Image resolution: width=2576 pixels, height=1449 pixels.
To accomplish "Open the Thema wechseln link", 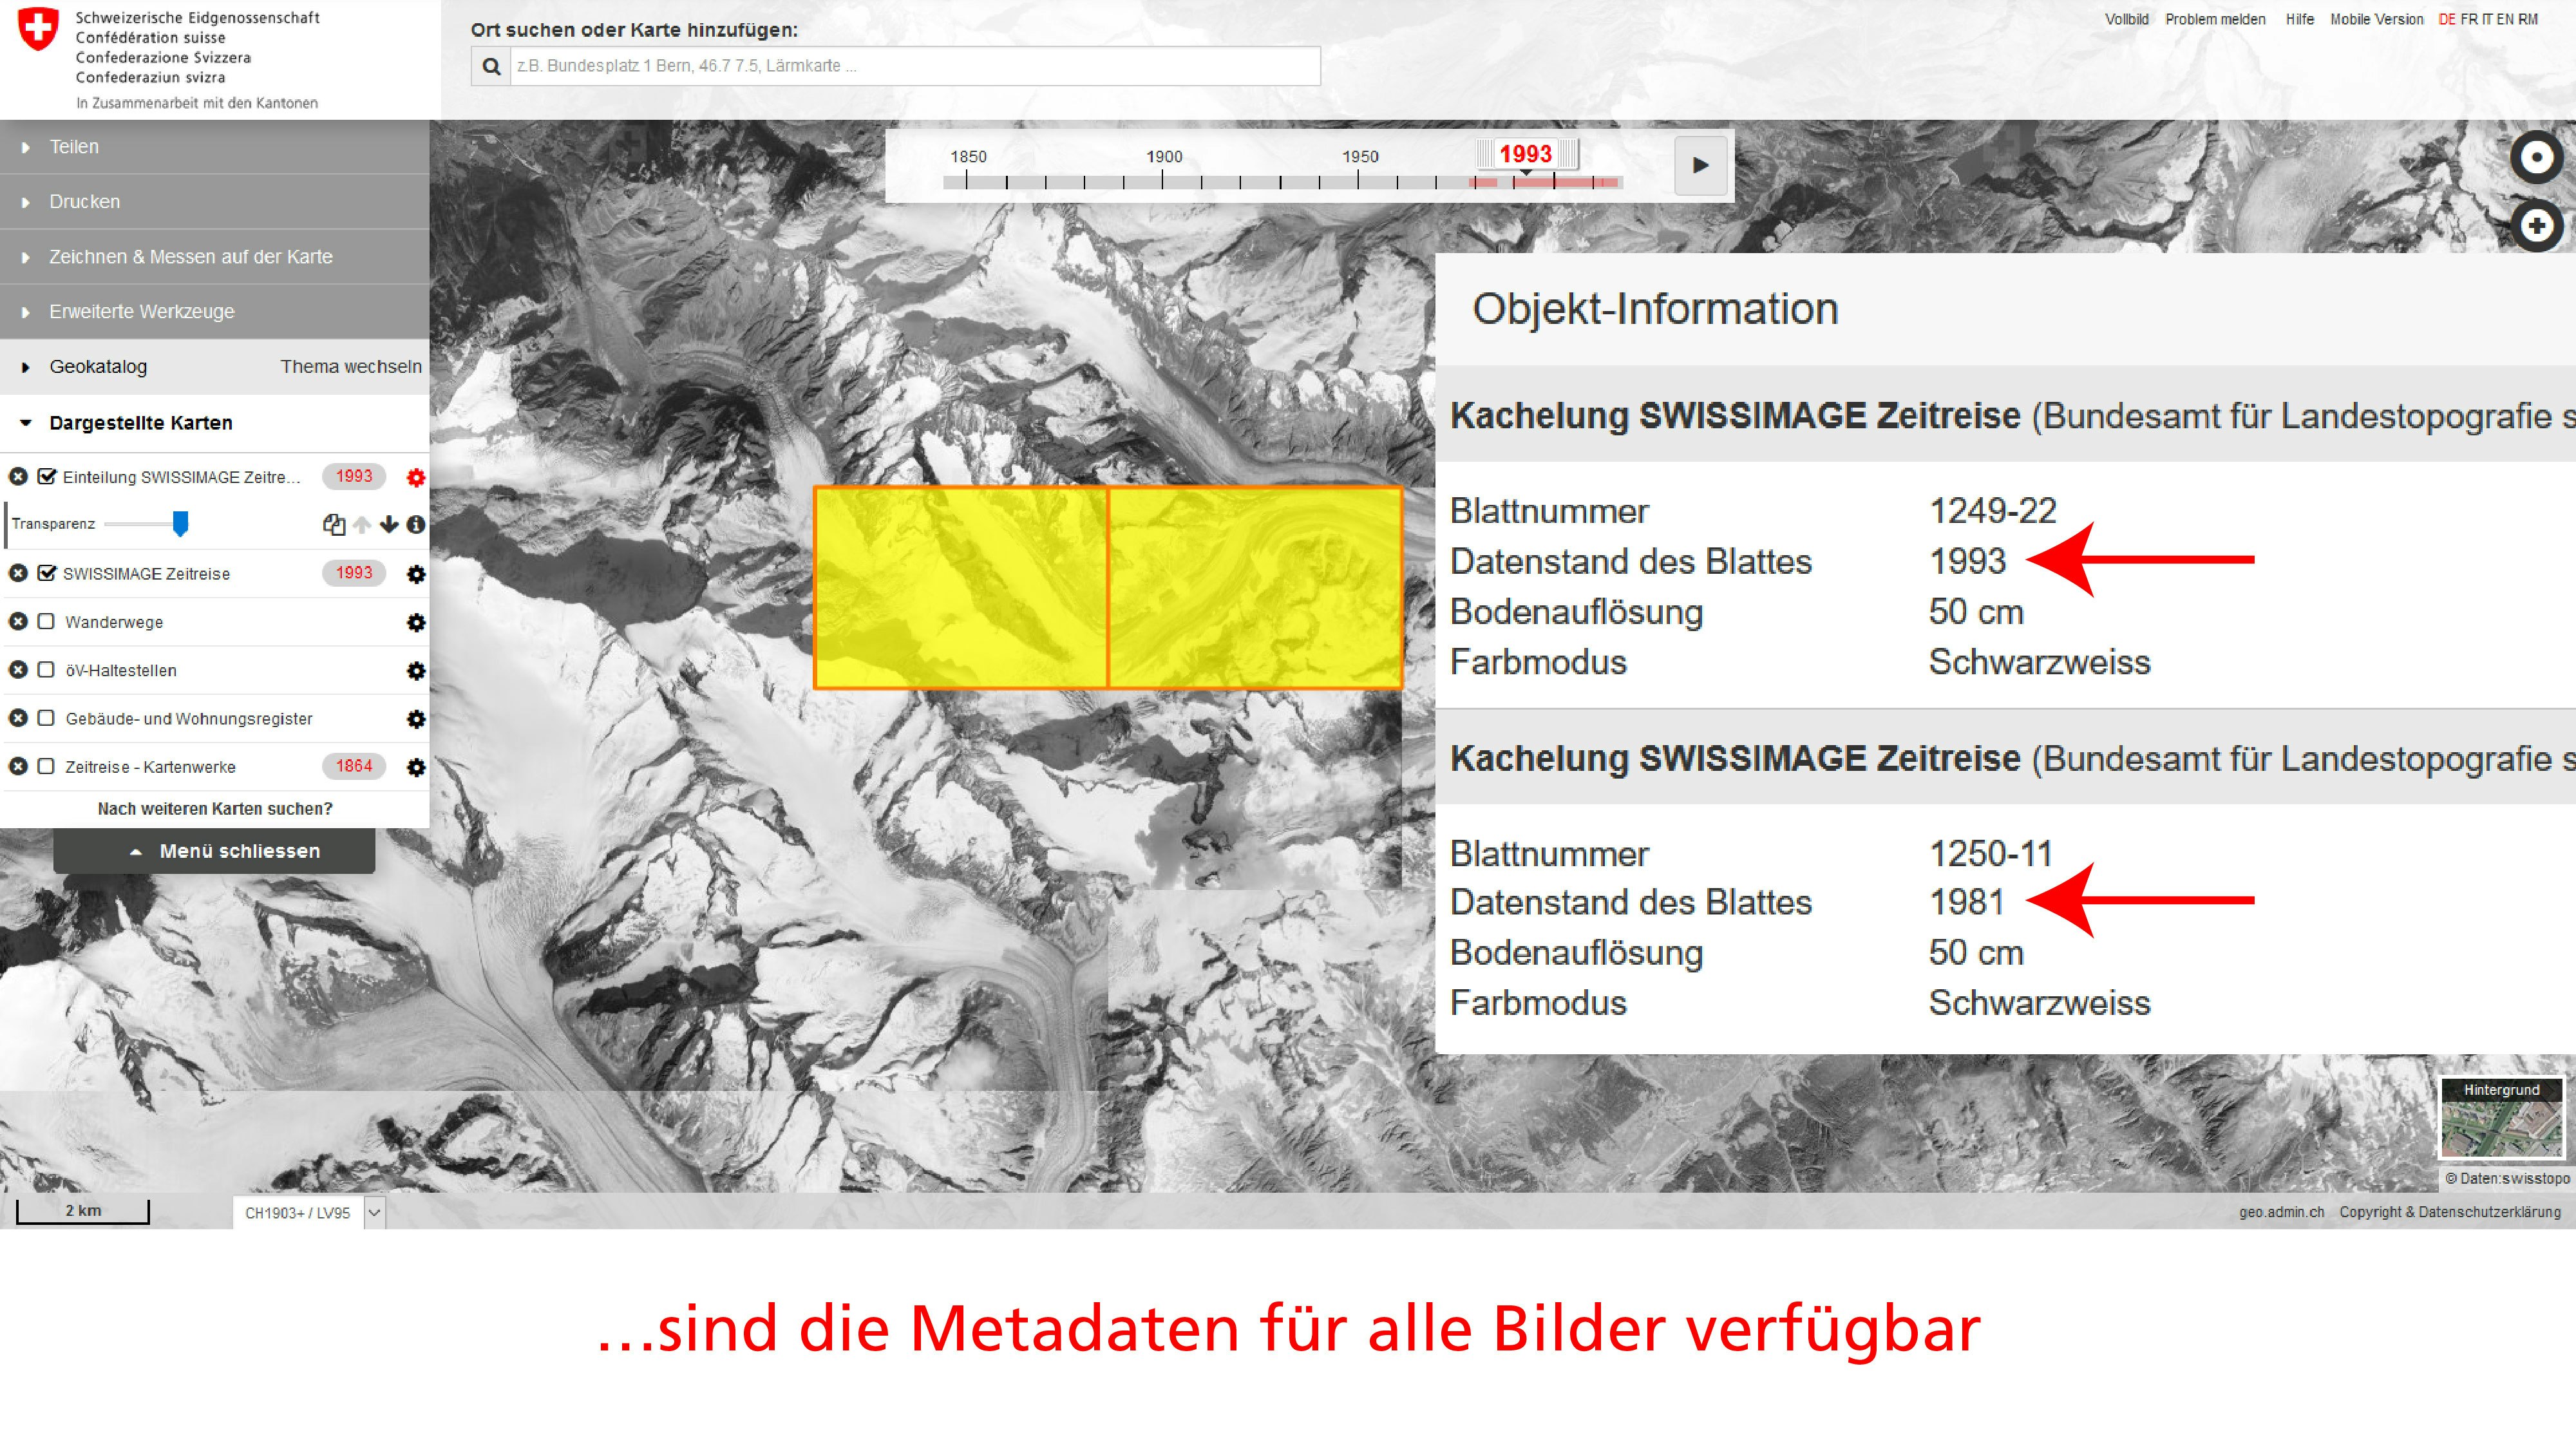I will (351, 367).
